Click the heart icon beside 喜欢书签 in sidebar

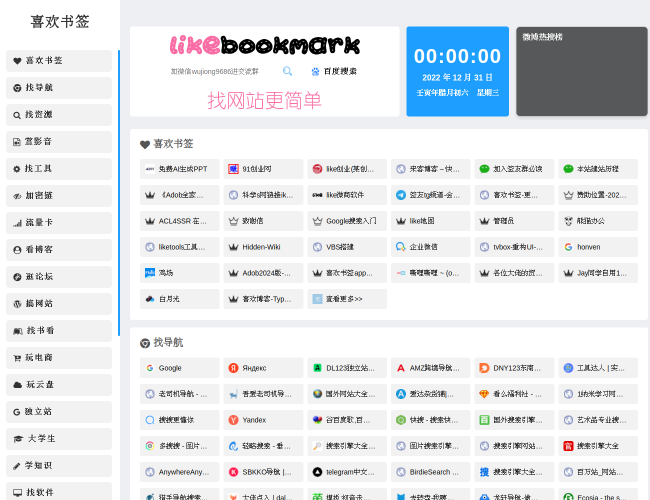click(x=17, y=60)
